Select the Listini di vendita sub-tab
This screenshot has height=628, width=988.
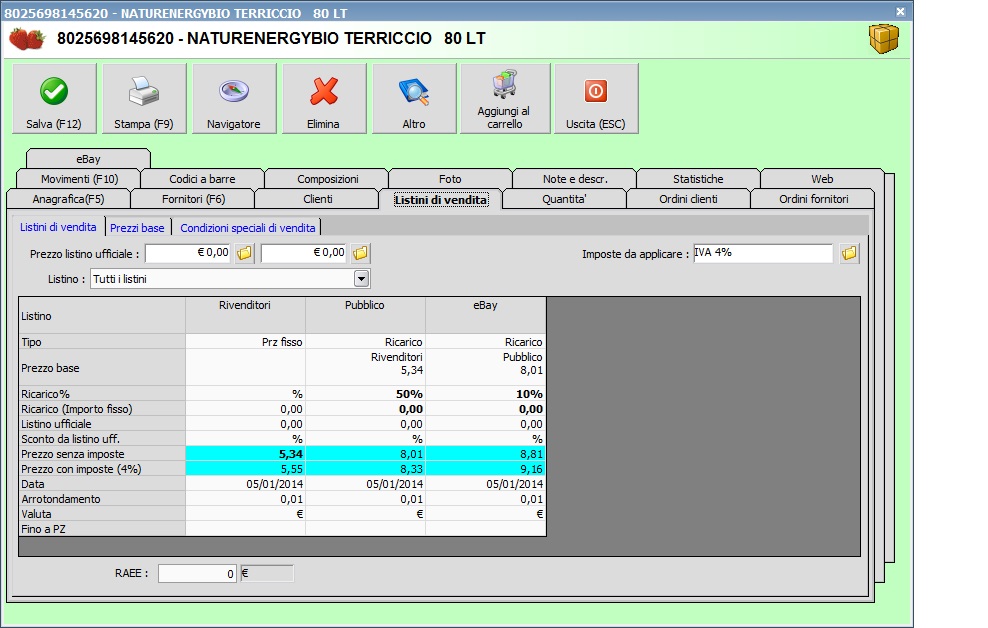pos(58,227)
